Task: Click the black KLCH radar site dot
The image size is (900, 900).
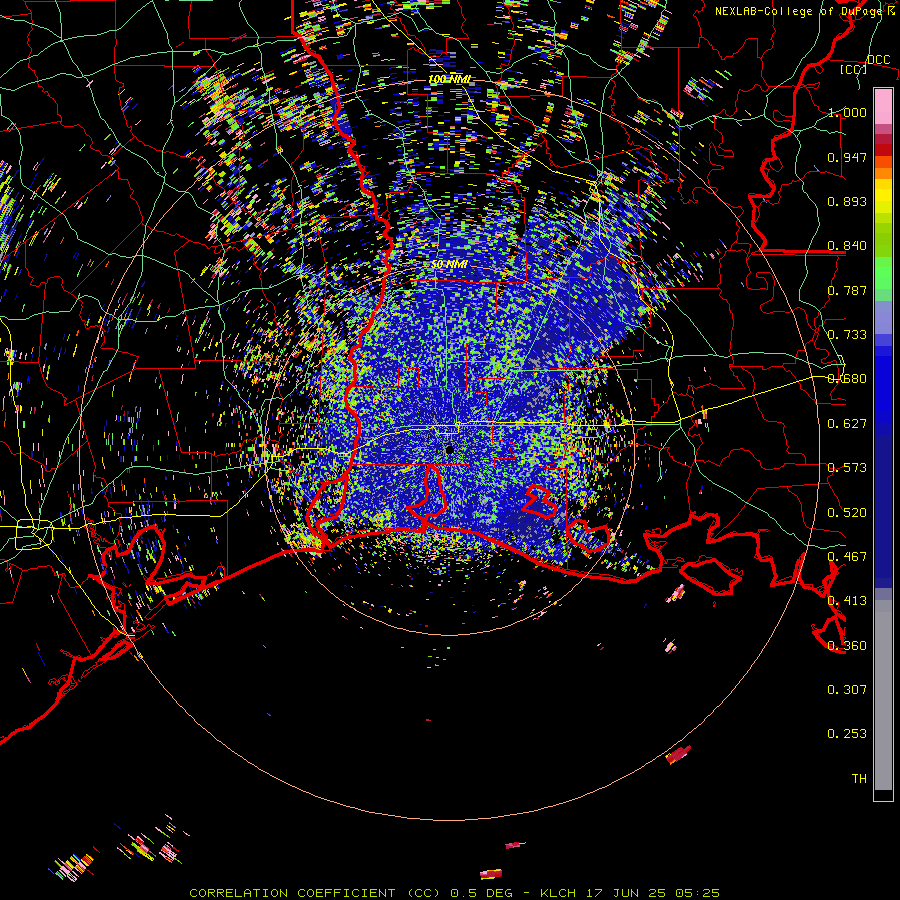Action: click(449, 449)
